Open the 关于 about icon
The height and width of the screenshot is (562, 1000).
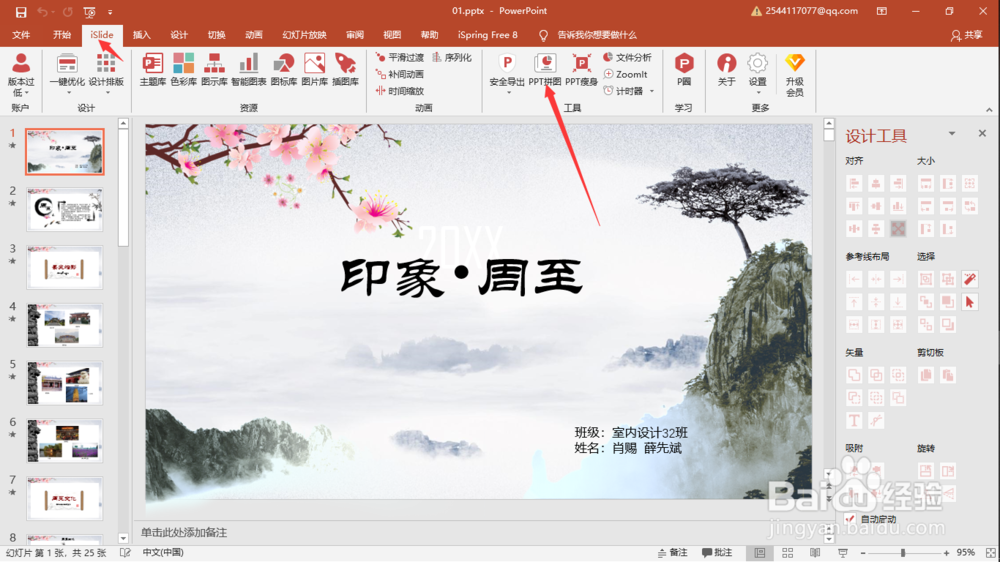coord(726,69)
